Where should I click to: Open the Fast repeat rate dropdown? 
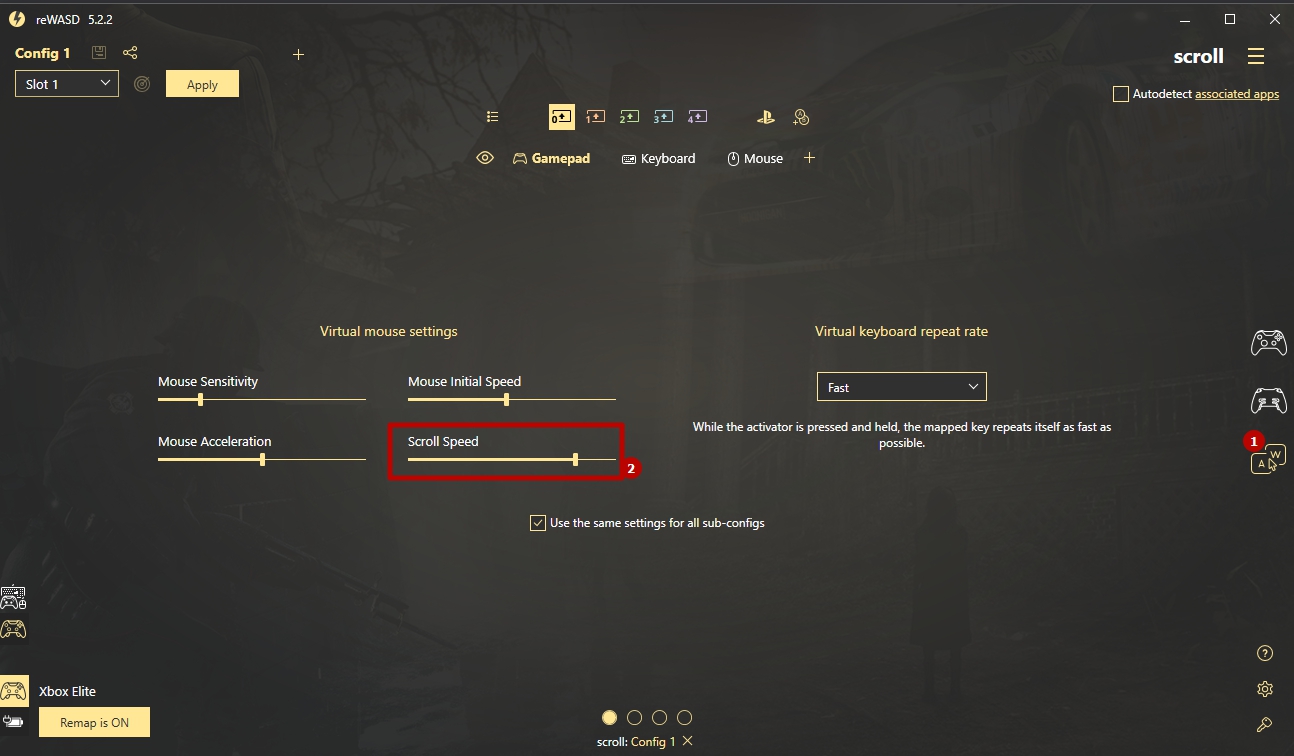pos(902,387)
